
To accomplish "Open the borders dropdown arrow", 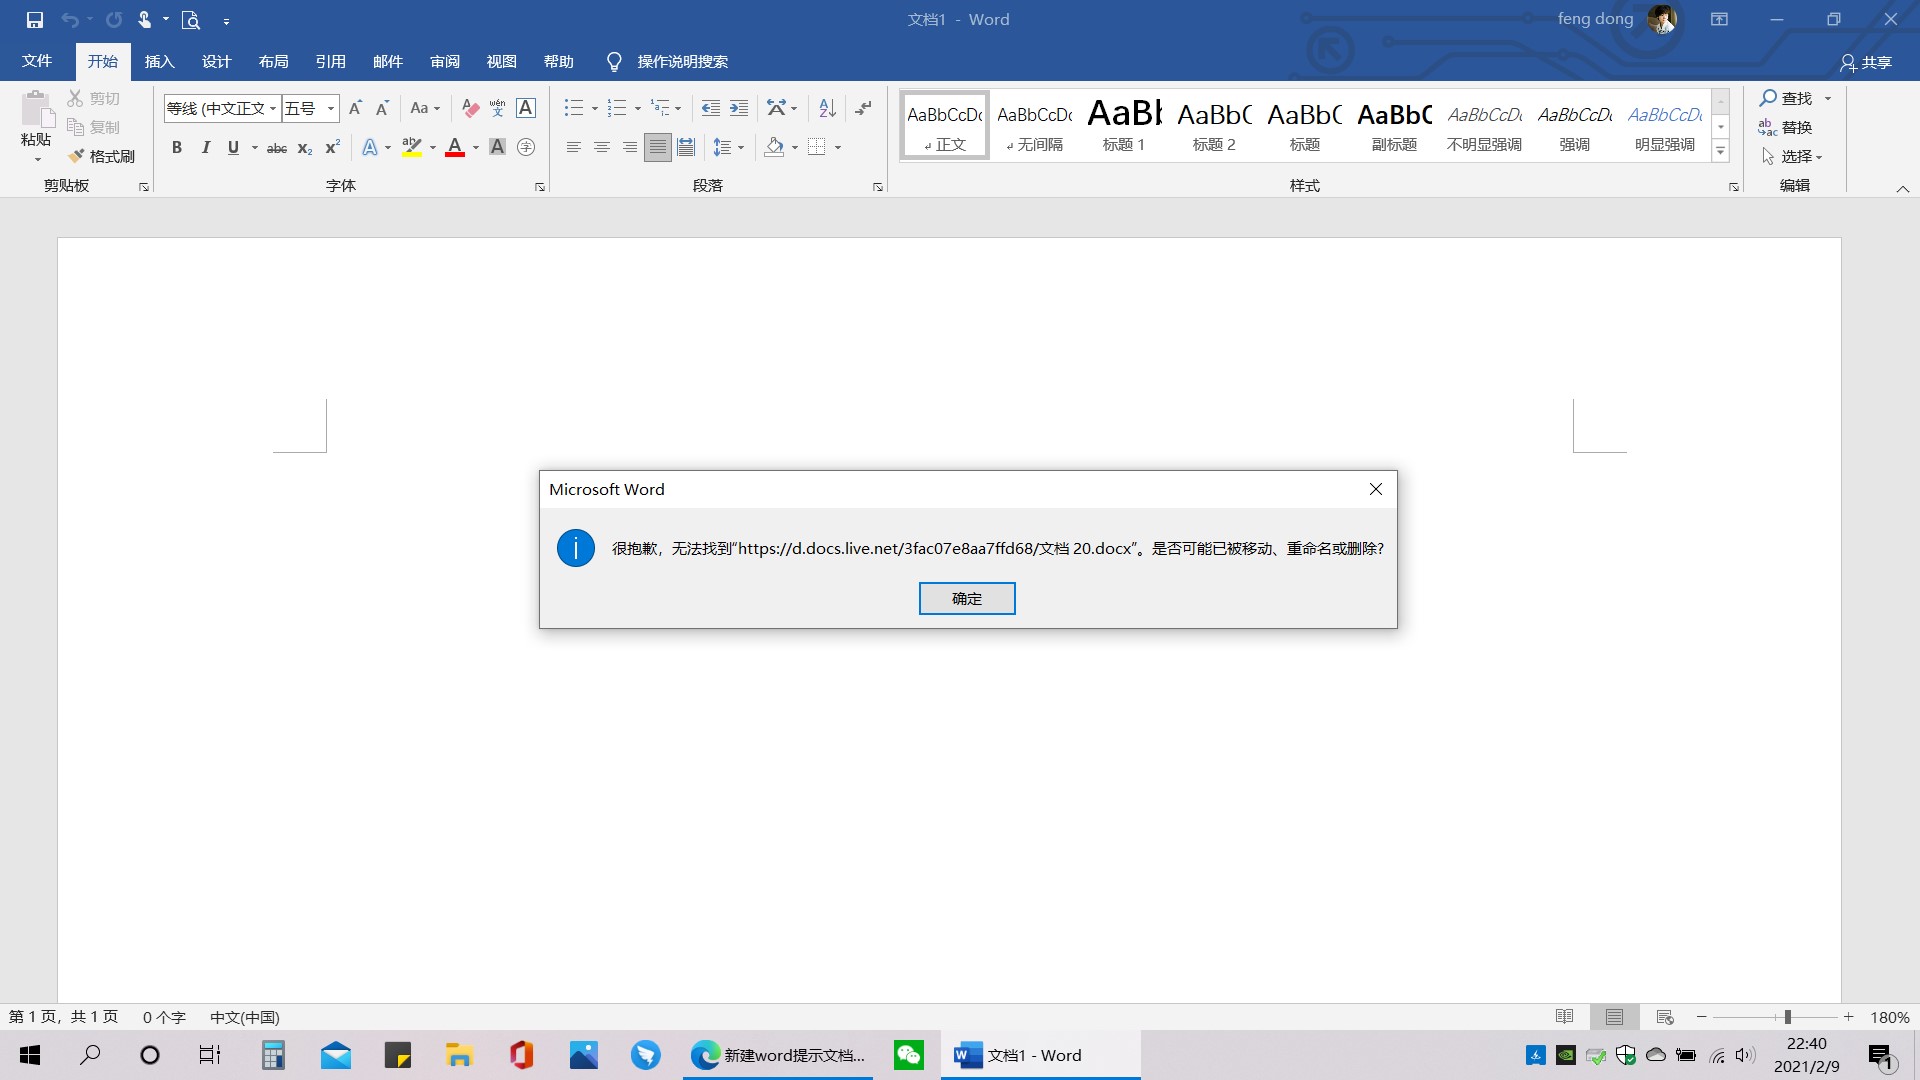I will [x=838, y=148].
